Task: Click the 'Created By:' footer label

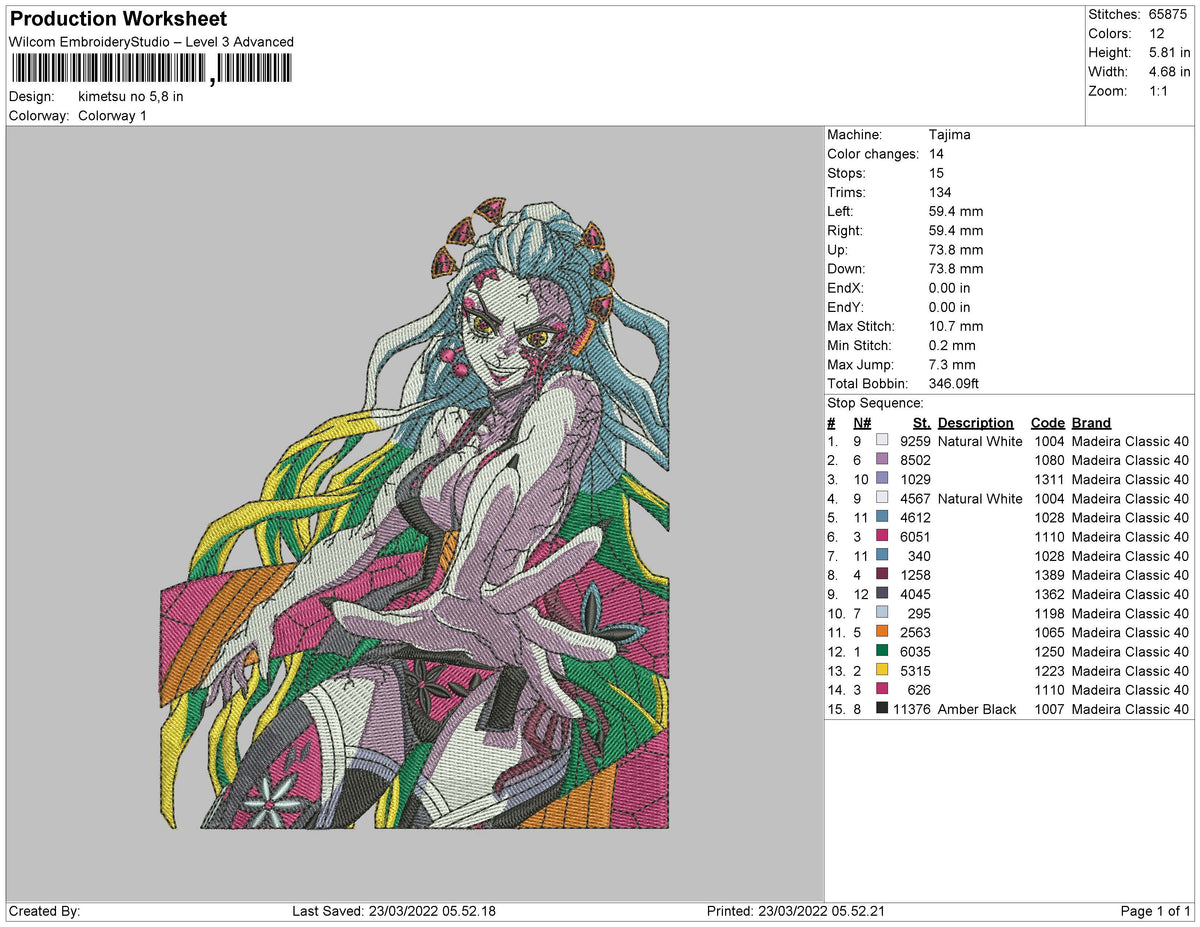Action: coord(44,911)
